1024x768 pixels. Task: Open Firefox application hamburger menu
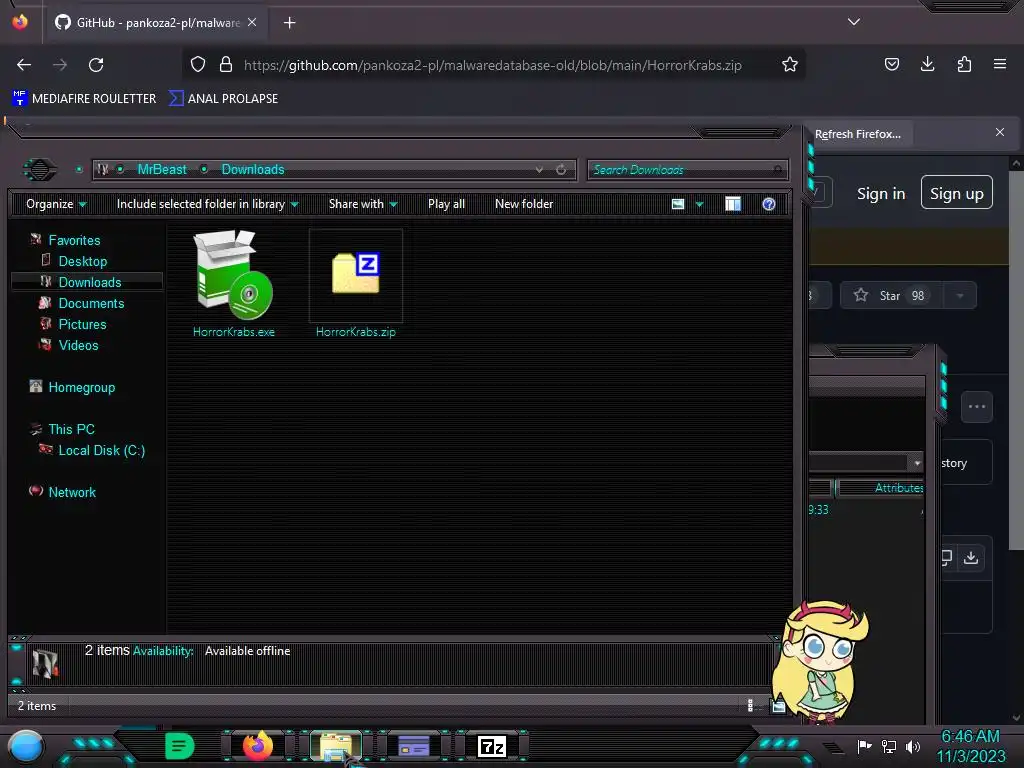tap(1000, 64)
